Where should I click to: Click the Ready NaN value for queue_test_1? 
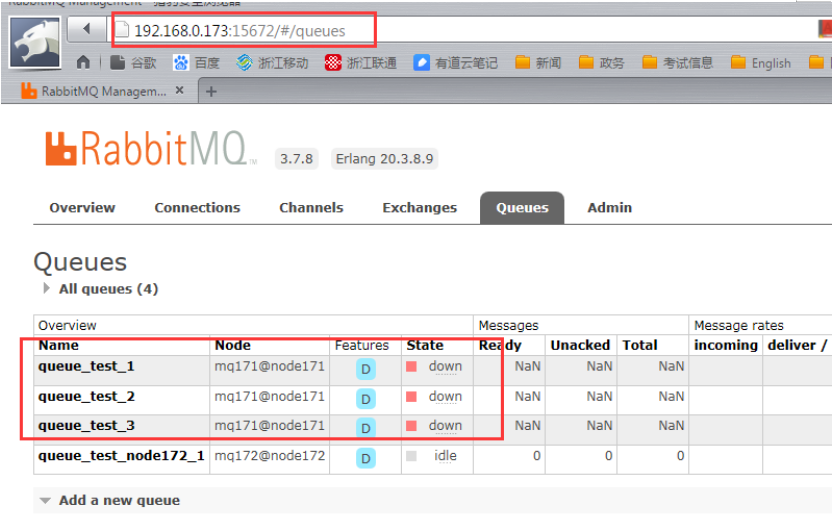click(528, 366)
